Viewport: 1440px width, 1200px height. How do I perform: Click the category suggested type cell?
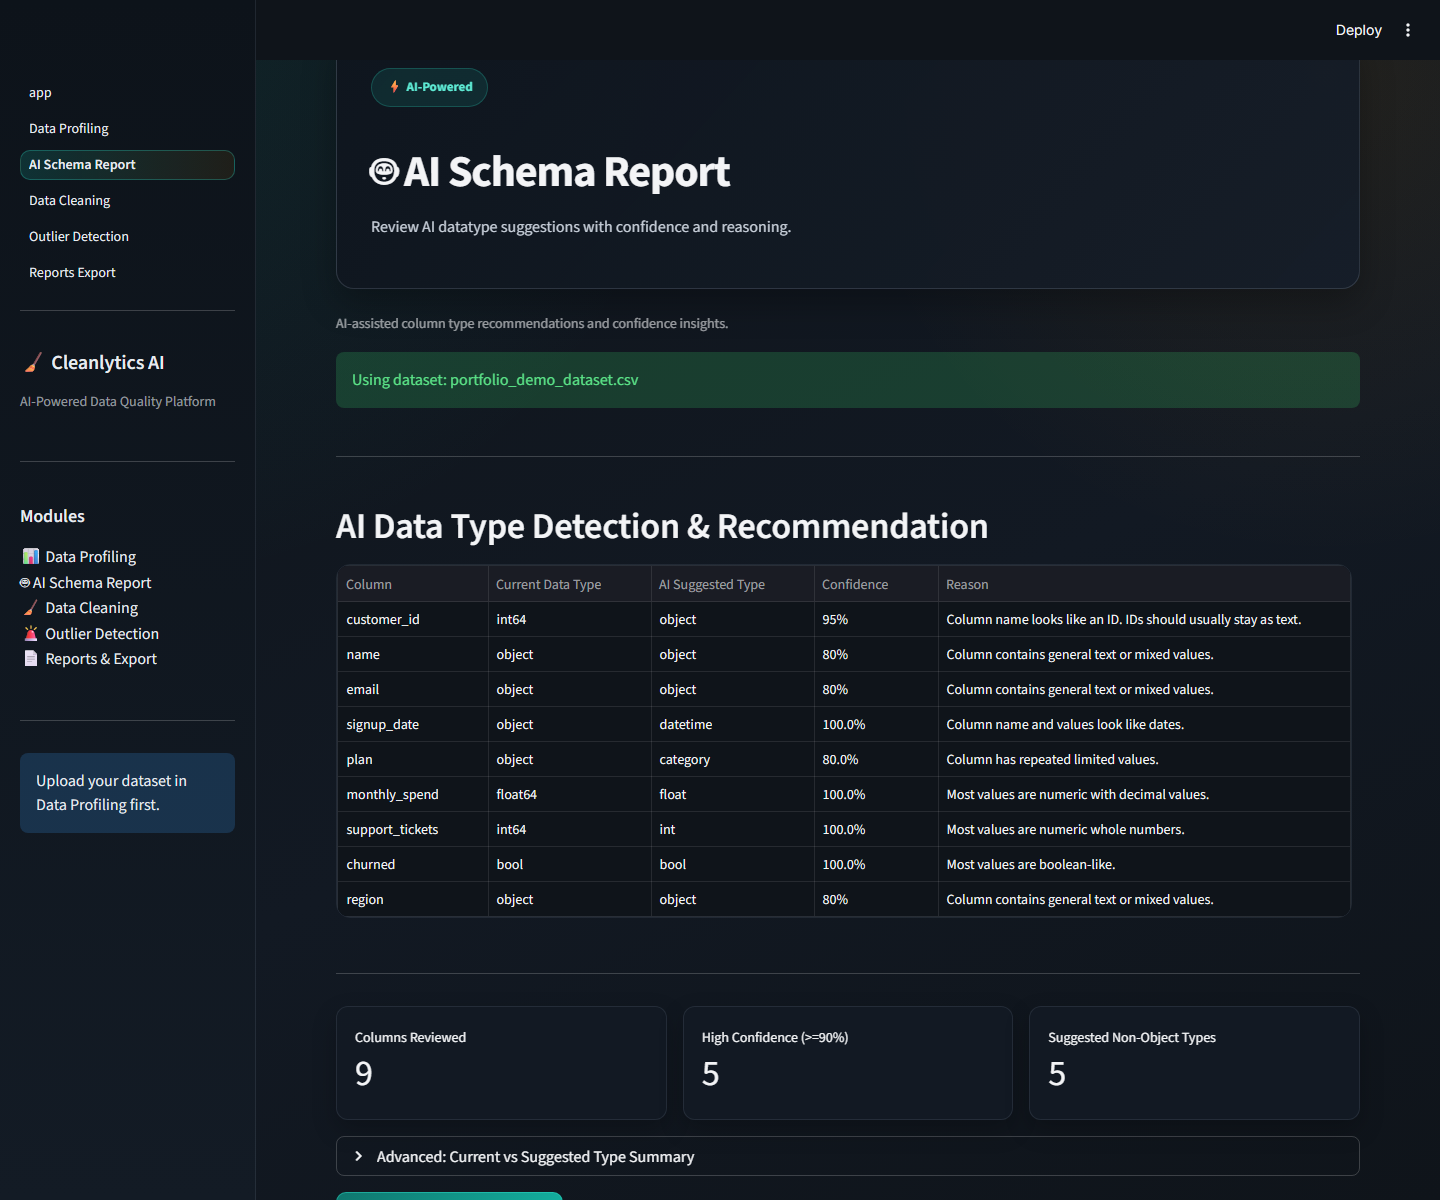coord(733,759)
